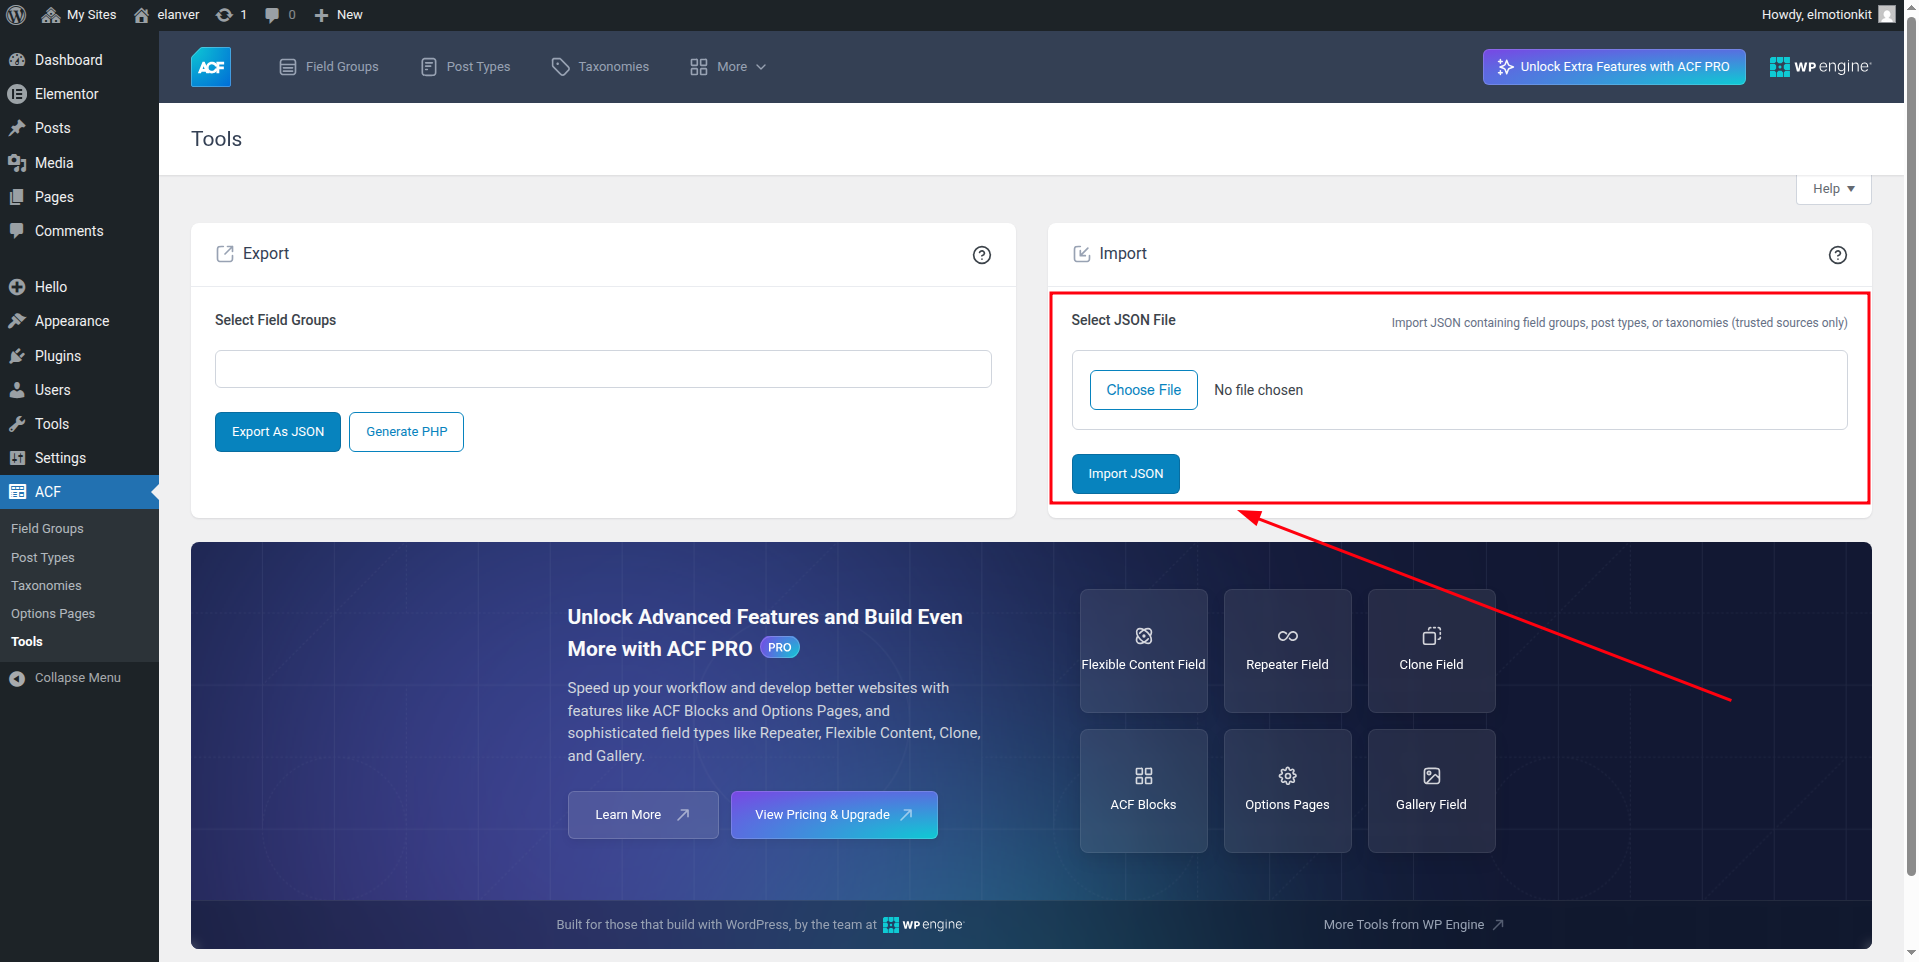Image resolution: width=1919 pixels, height=962 pixels.
Task: Click the WP Engine logo in header
Action: click(1820, 67)
